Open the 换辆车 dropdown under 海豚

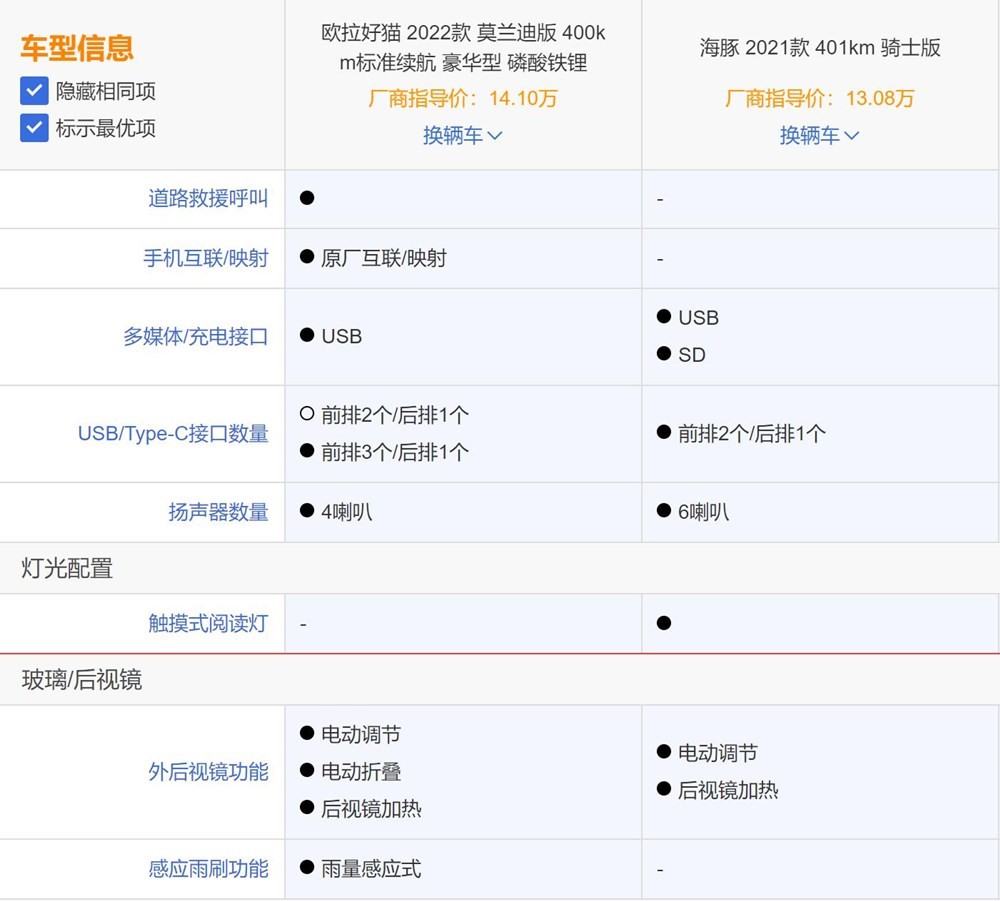click(x=819, y=135)
